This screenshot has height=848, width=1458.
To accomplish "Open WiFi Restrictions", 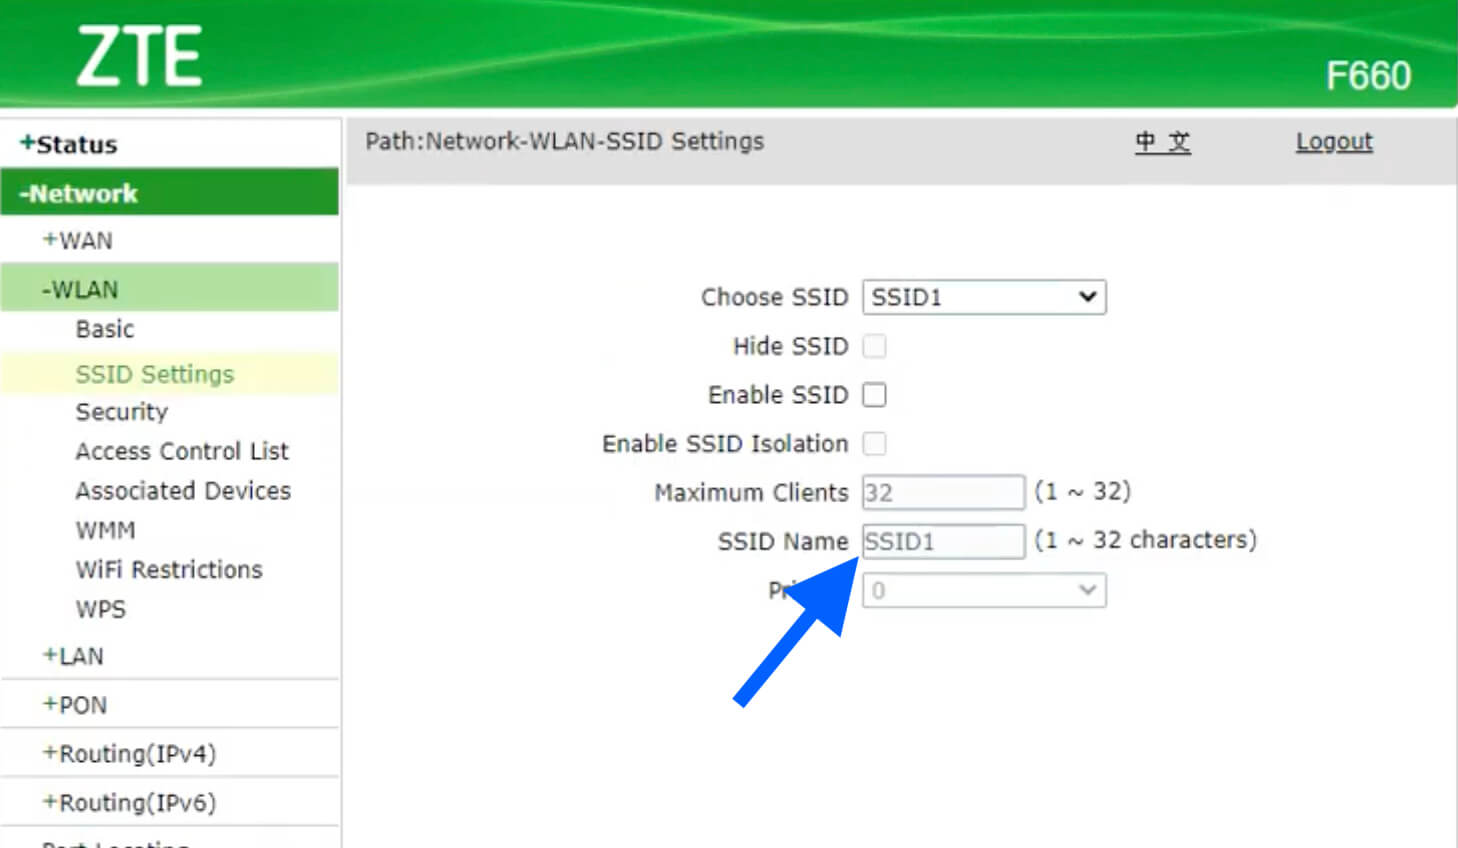I will coord(169,570).
